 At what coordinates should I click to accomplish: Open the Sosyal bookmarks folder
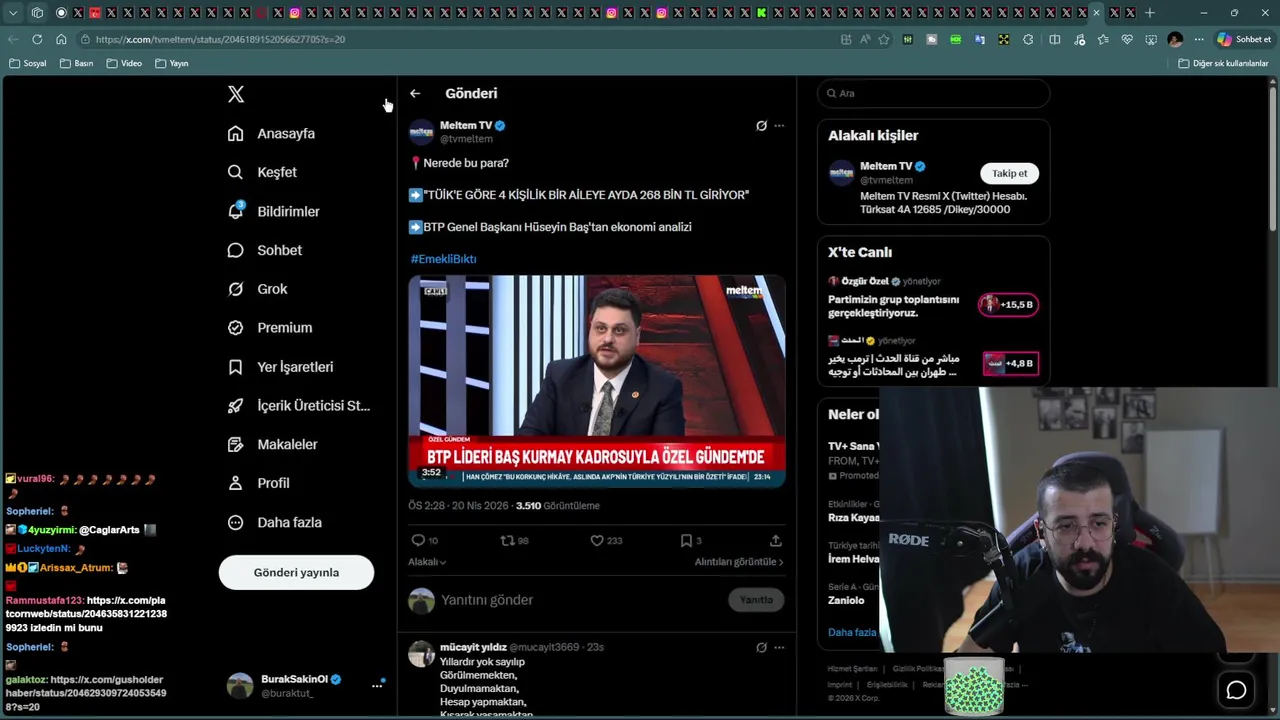(28, 63)
